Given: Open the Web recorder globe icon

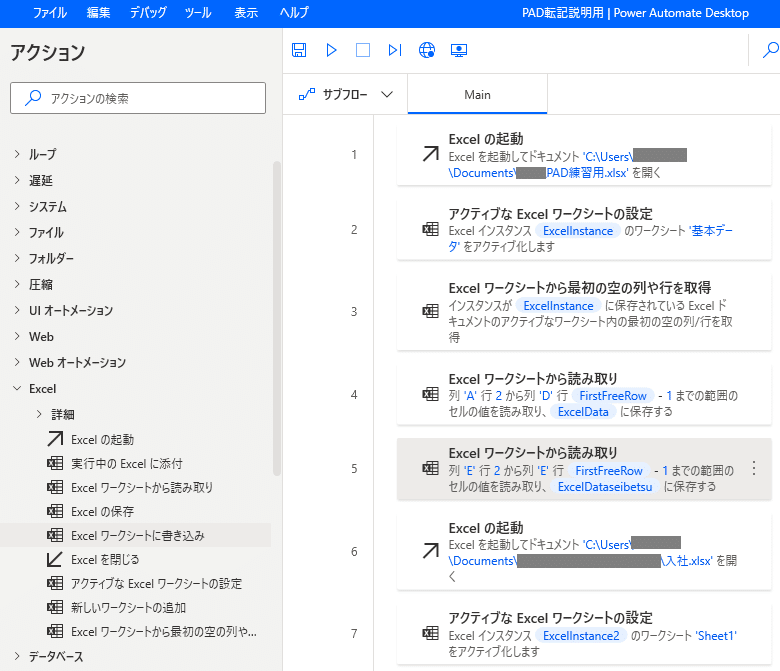Looking at the screenshot, I should [427, 50].
